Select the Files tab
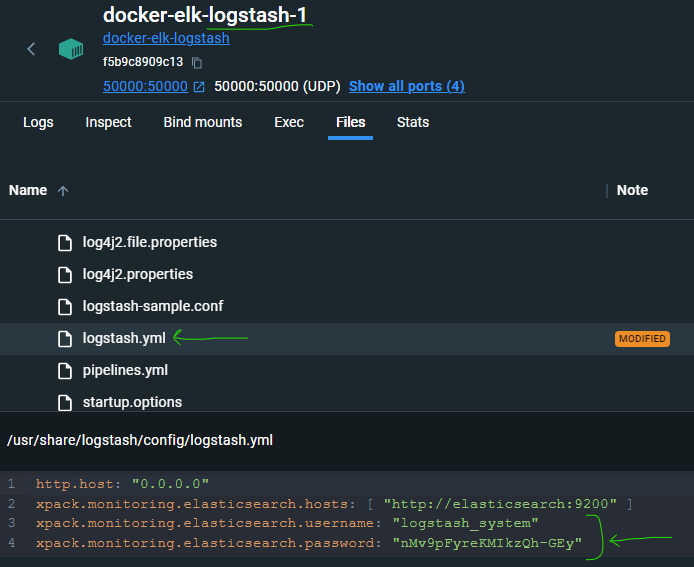The height and width of the screenshot is (567, 694). pyautogui.click(x=351, y=122)
